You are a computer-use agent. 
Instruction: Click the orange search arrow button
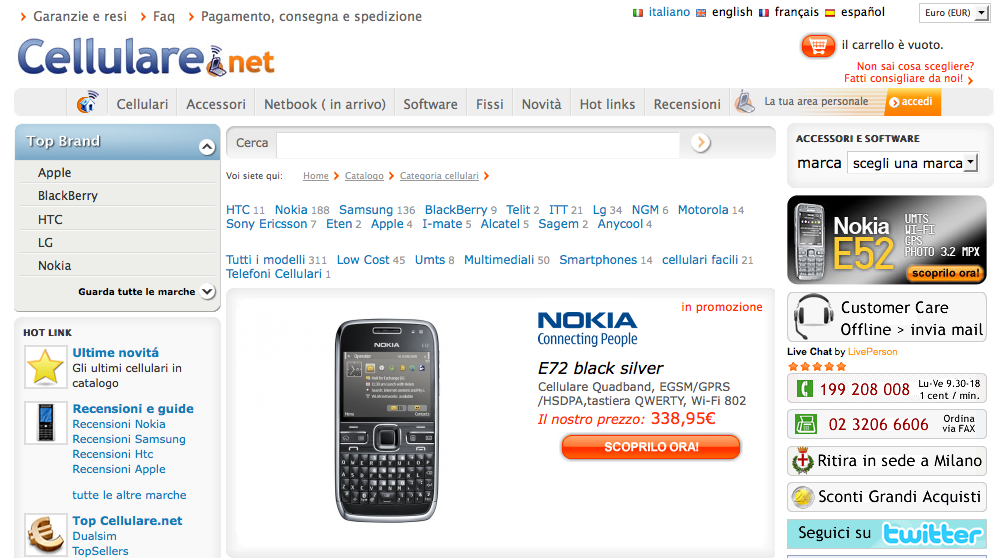pyautogui.click(x=700, y=142)
